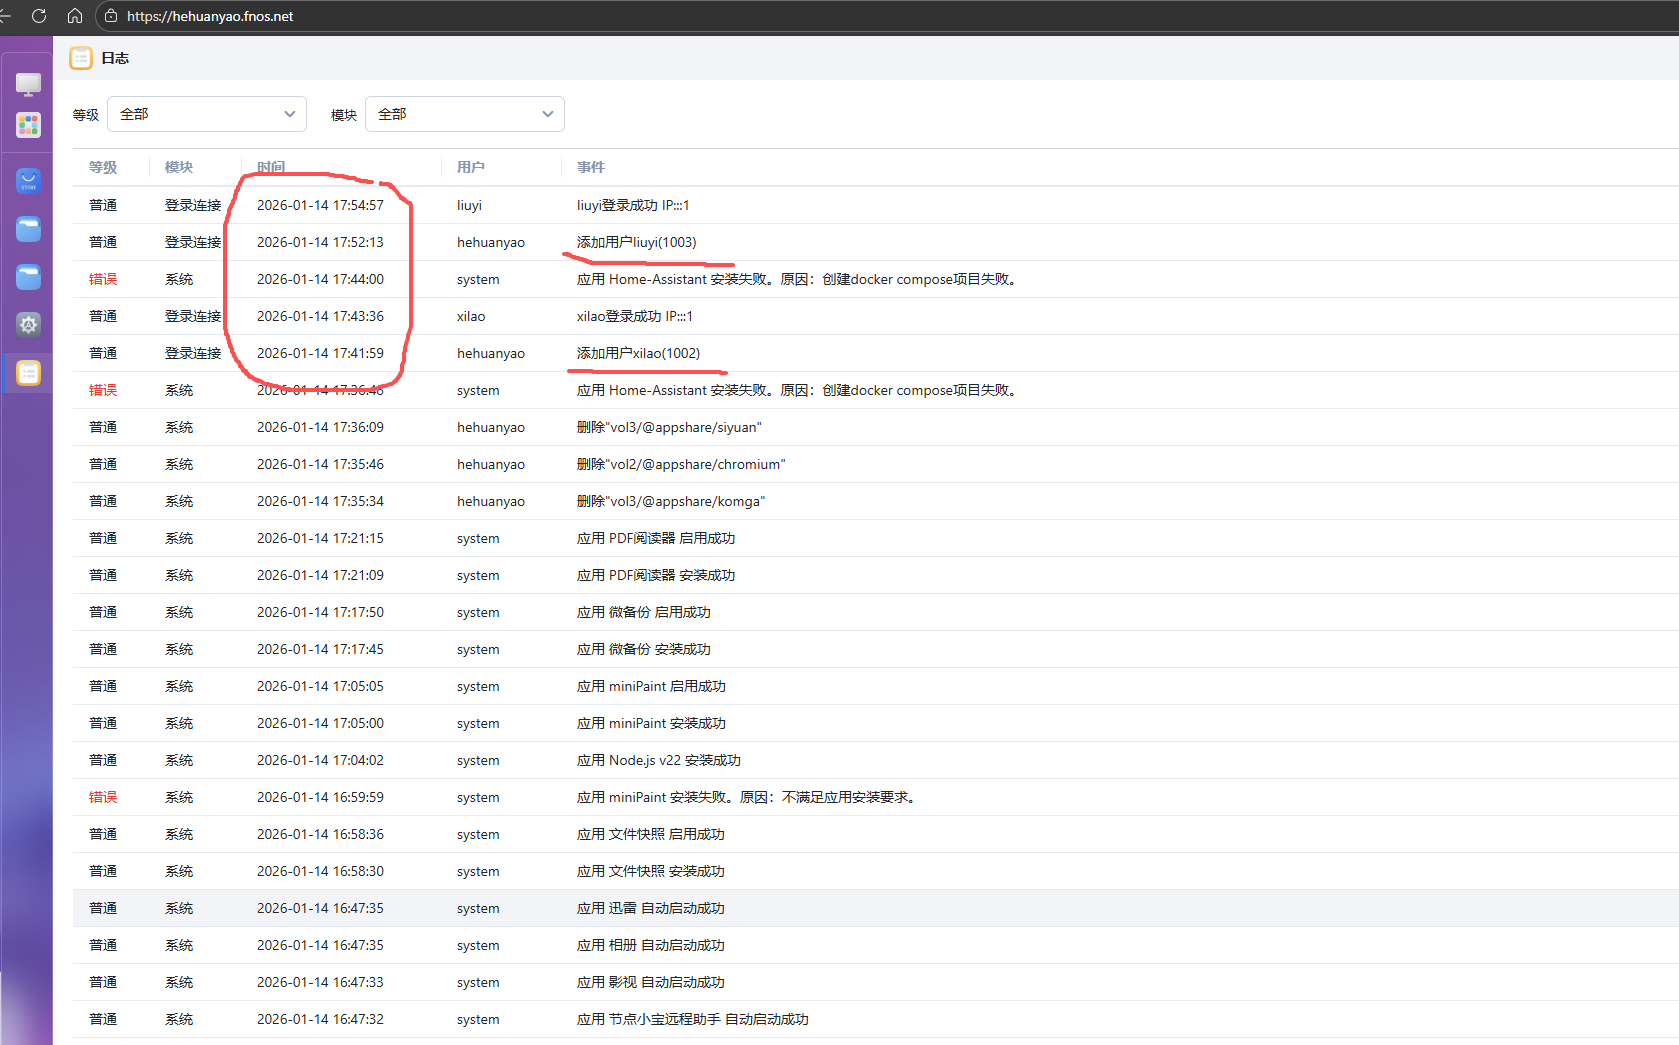Image resolution: width=1679 pixels, height=1045 pixels.
Task: Click the 模块 column header
Action: coord(179,167)
